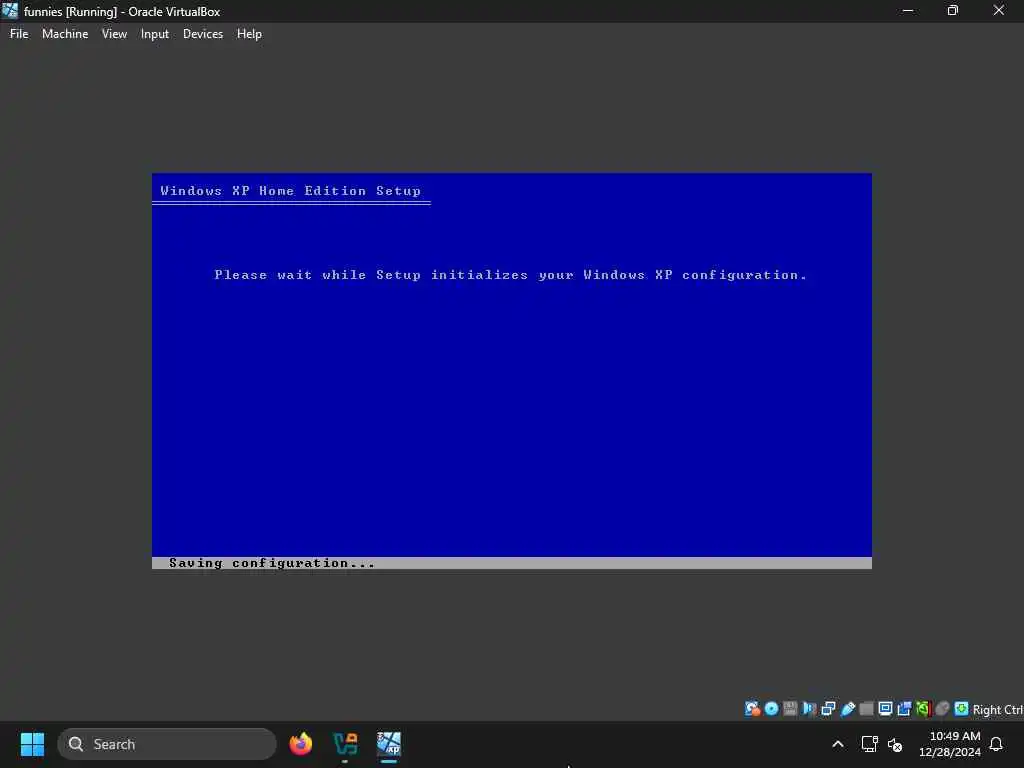Click the display settings status icon
Image resolution: width=1024 pixels, height=768 pixels.
[886, 709]
